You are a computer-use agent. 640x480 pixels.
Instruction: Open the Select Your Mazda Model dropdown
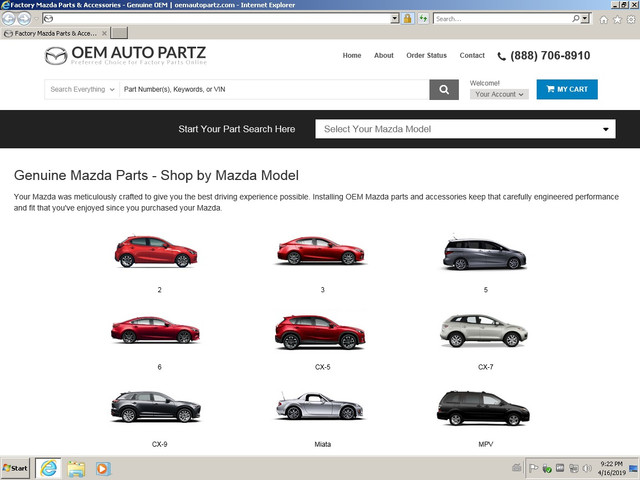(465, 129)
